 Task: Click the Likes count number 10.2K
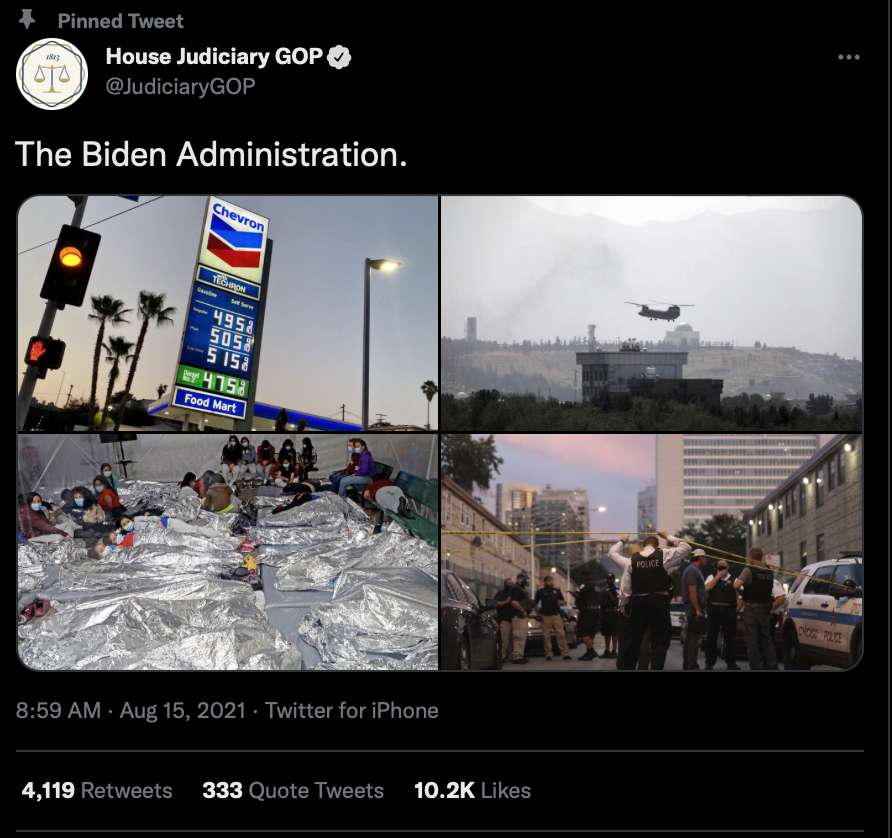coord(444,790)
